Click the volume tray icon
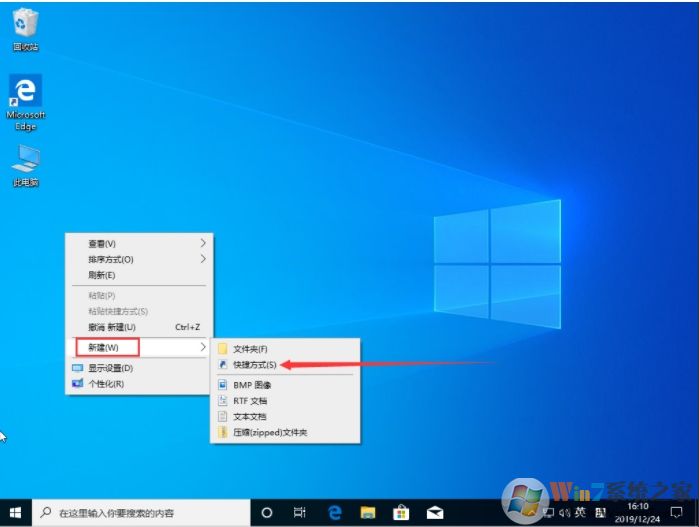 564,513
